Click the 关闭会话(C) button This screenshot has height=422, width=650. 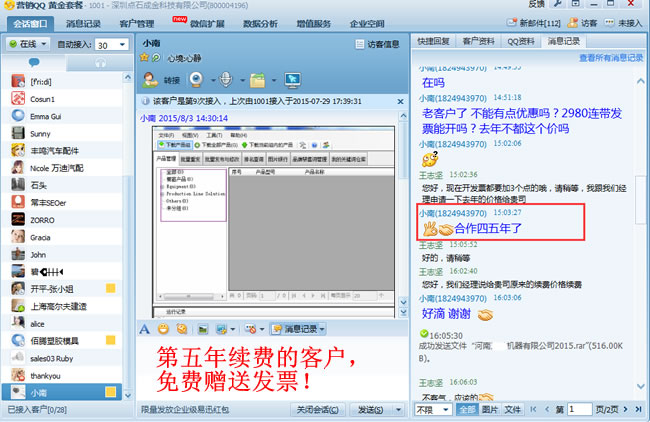(318, 410)
